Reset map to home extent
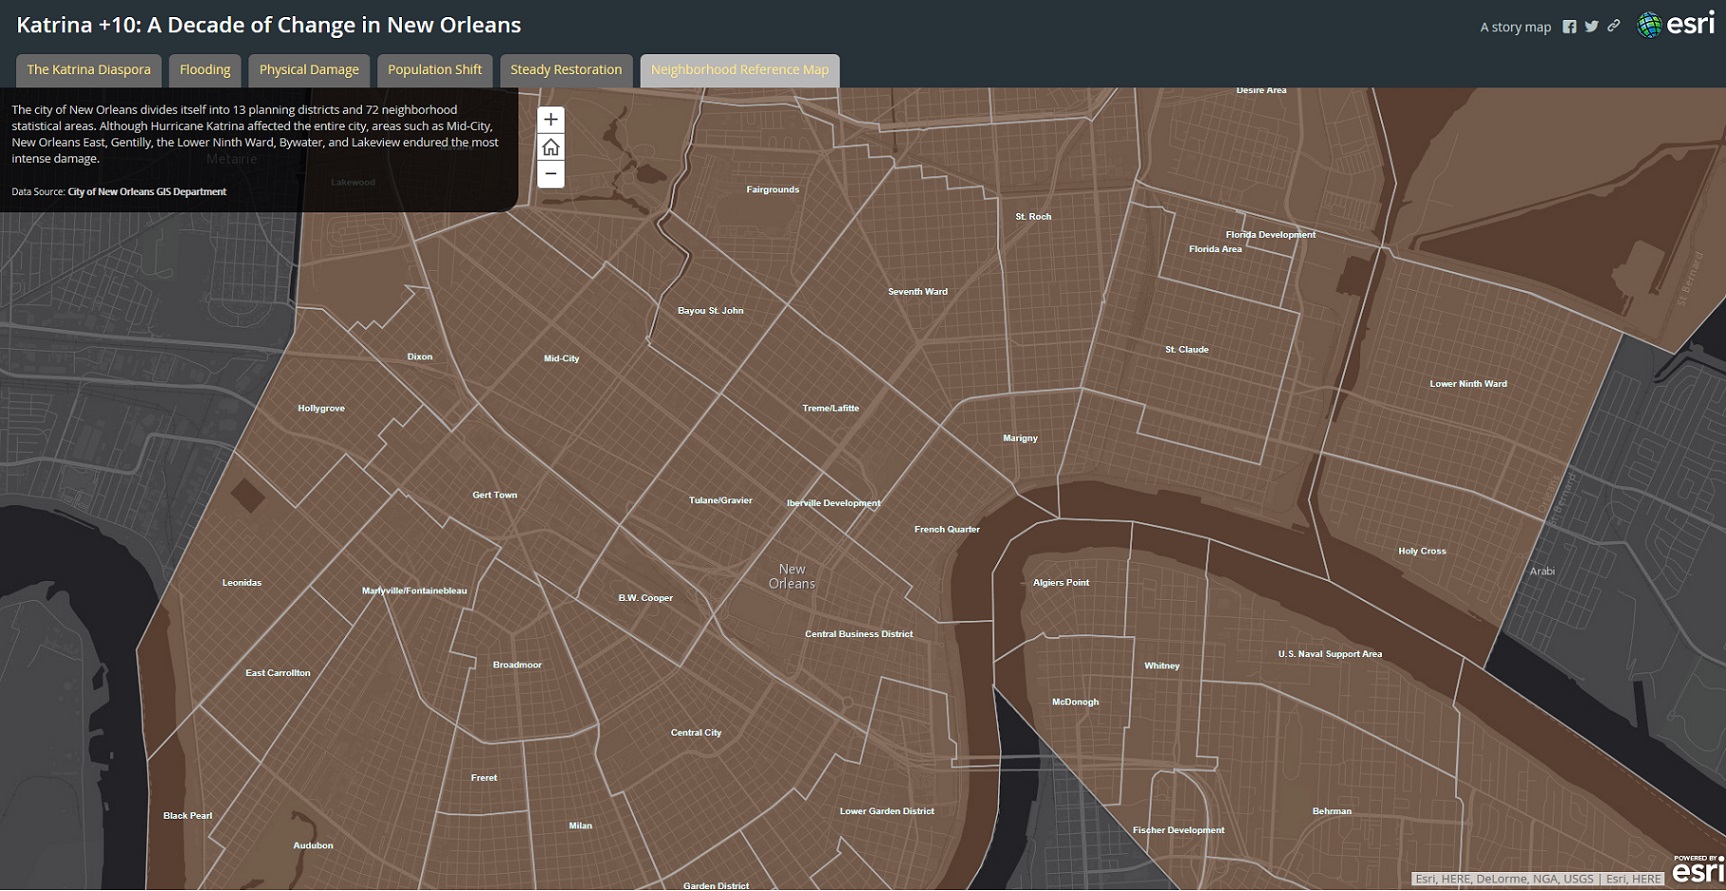The height and width of the screenshot is (891, 1726). coord(550,147)
